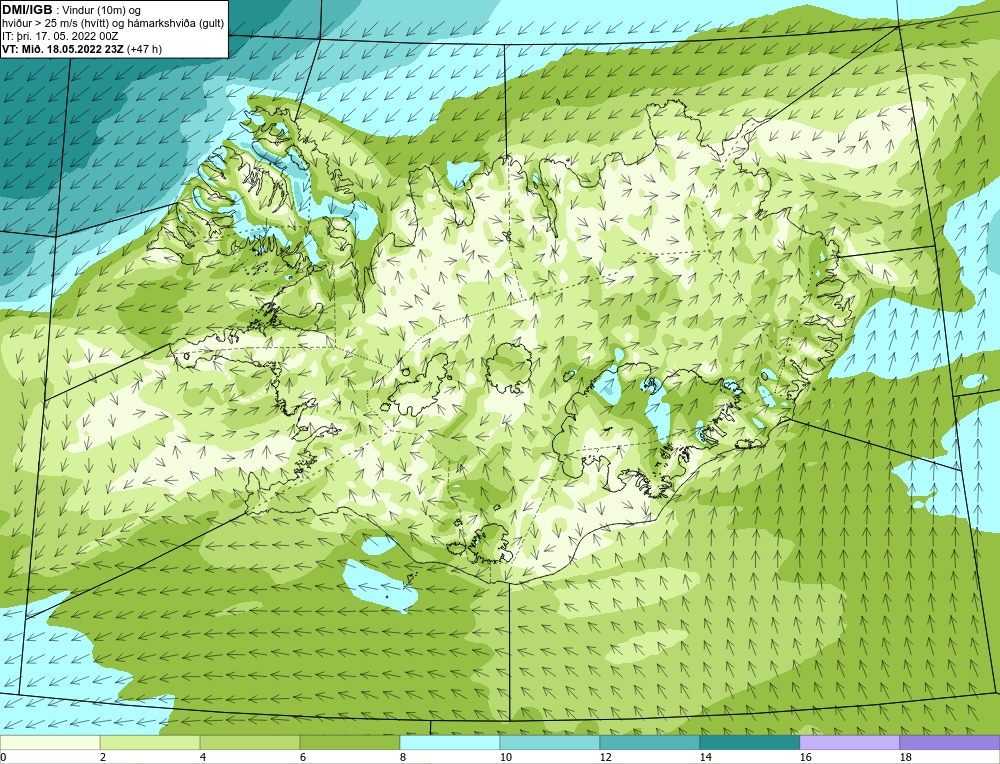1000x764 pixels.
Task: Click the 0–2 m/s pale yellow legend swatch
Action: (50, 742)
